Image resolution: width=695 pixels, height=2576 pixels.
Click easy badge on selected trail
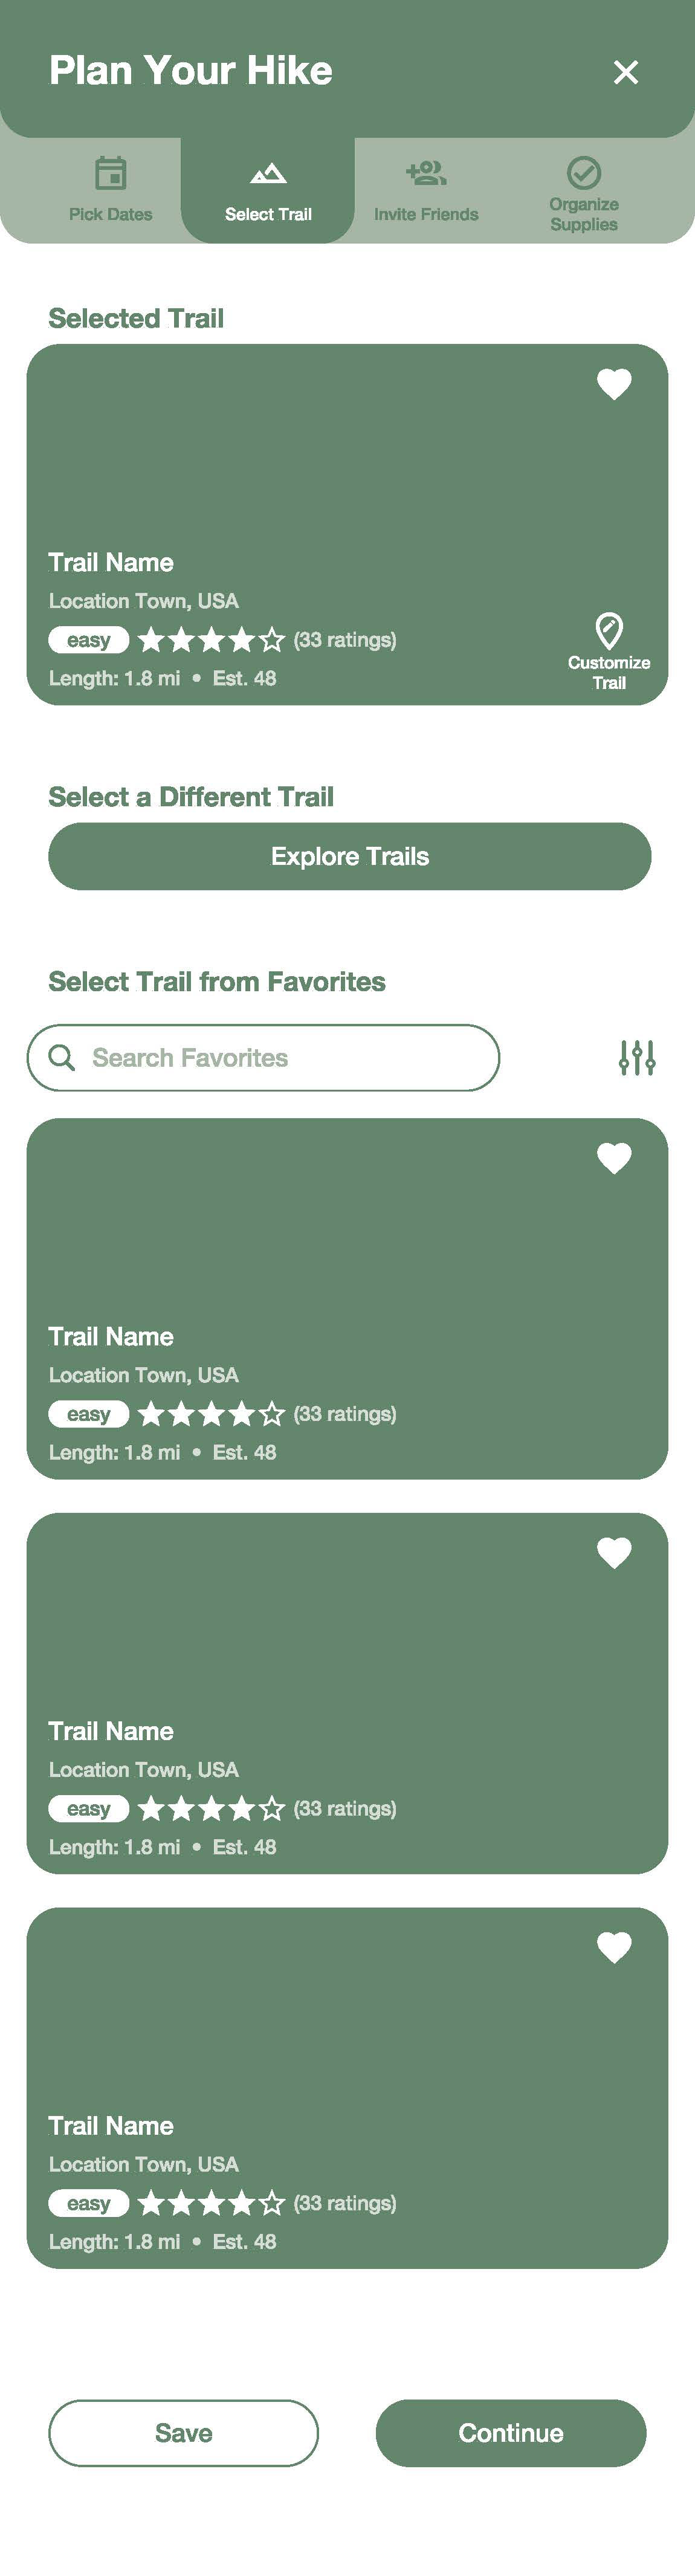click(x=89, y=640)
